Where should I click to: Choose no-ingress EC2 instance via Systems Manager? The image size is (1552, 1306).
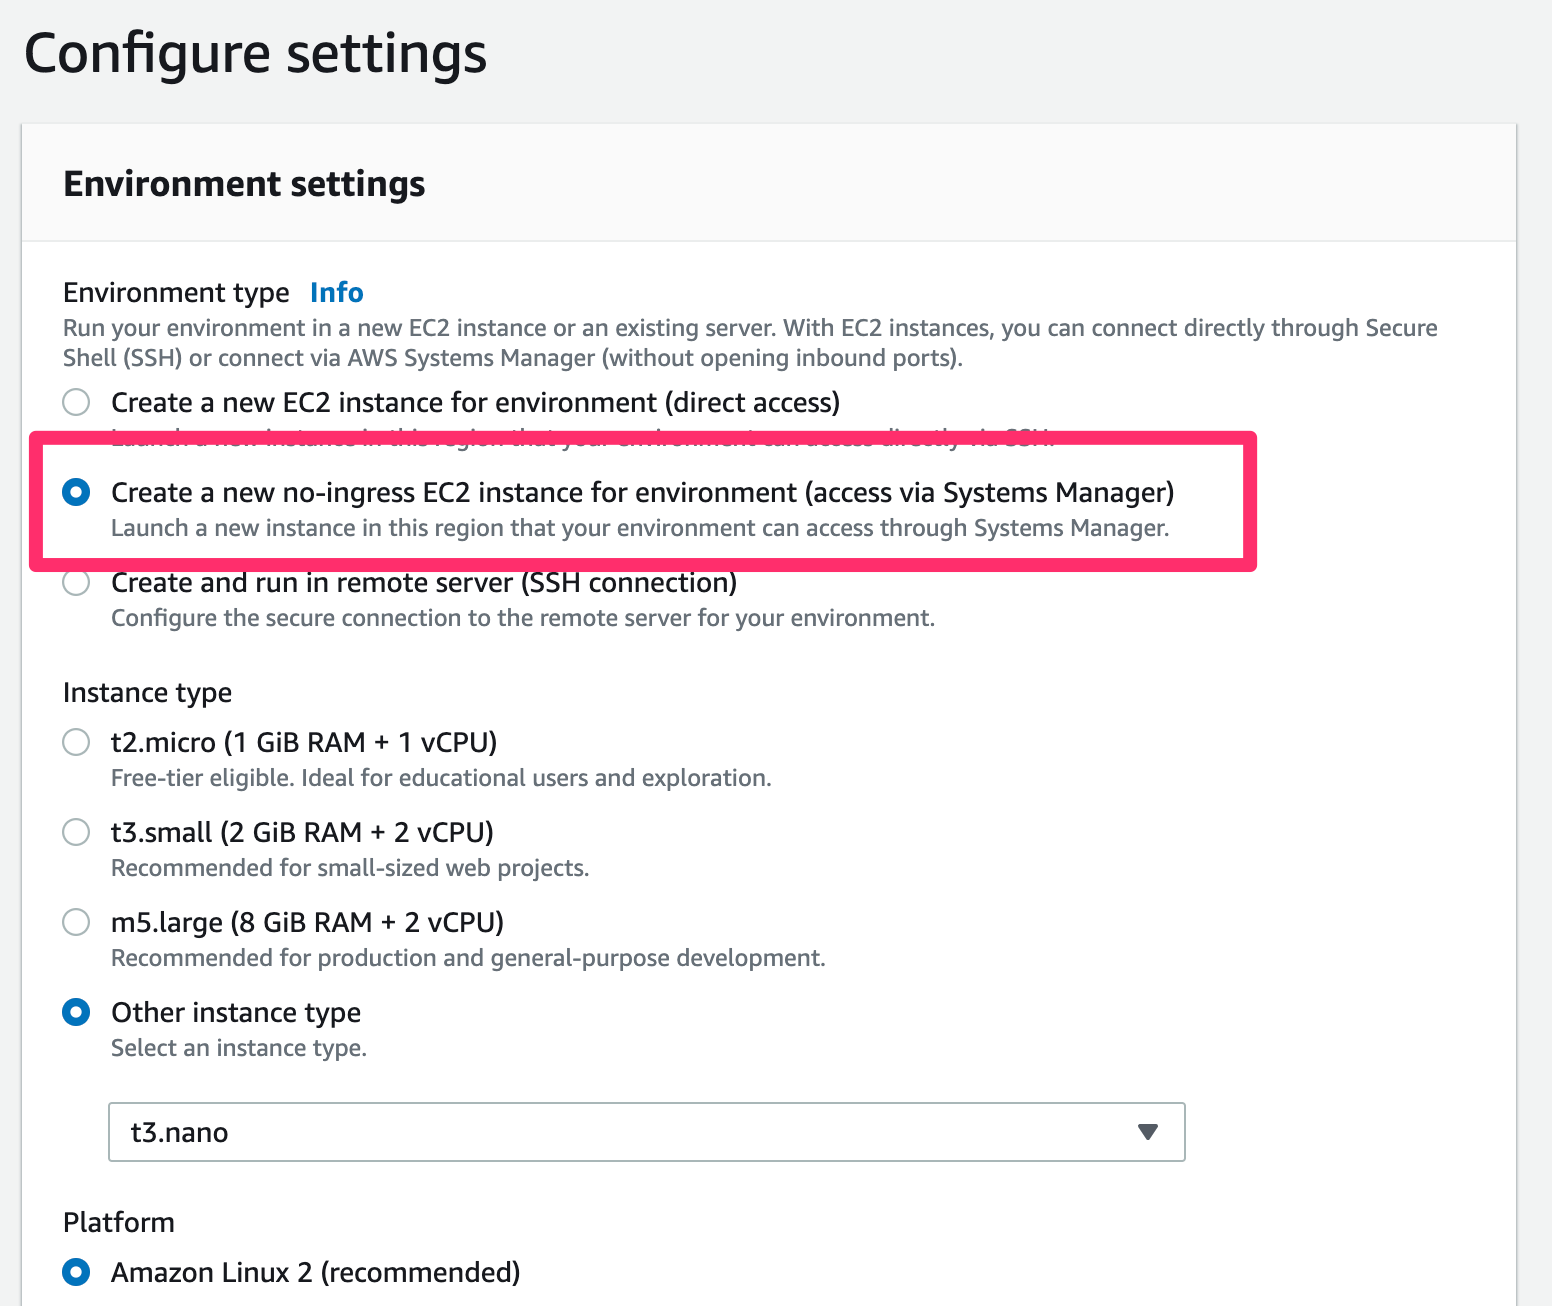76,492
